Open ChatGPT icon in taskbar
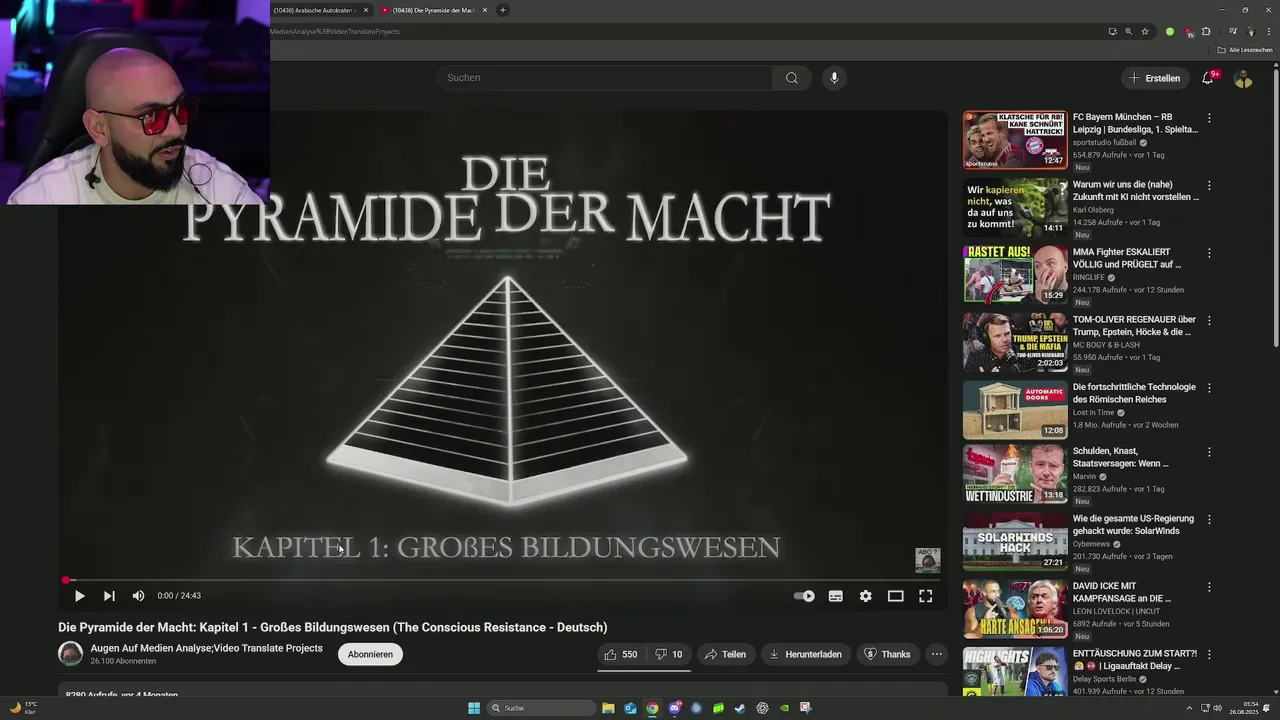Viewport: 1280px width, 720px height. point(762,708)
